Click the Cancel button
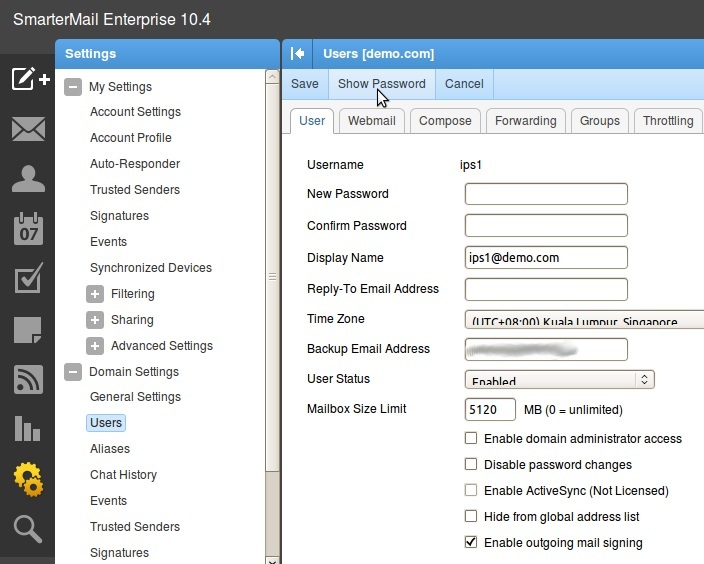The width and height of the screenshot is (704, 564). pos(464,84)
